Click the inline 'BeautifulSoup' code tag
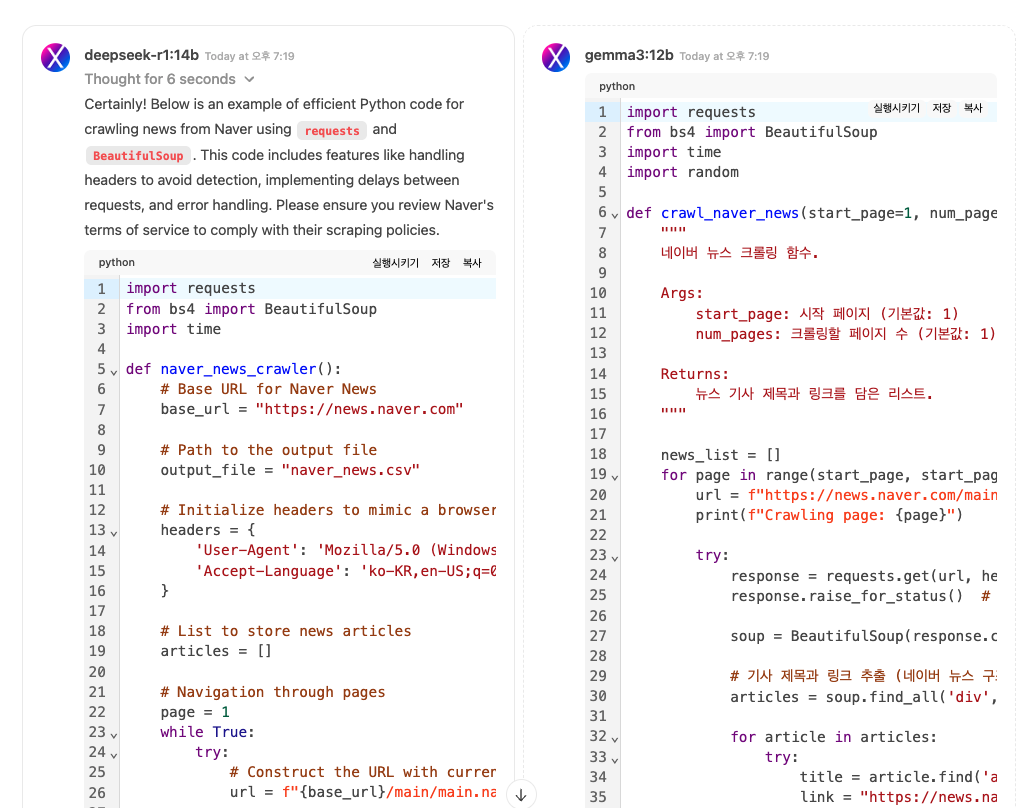The width and height of the screenshot is (1035, 808). pyautogui.click(x=138, y=156)
